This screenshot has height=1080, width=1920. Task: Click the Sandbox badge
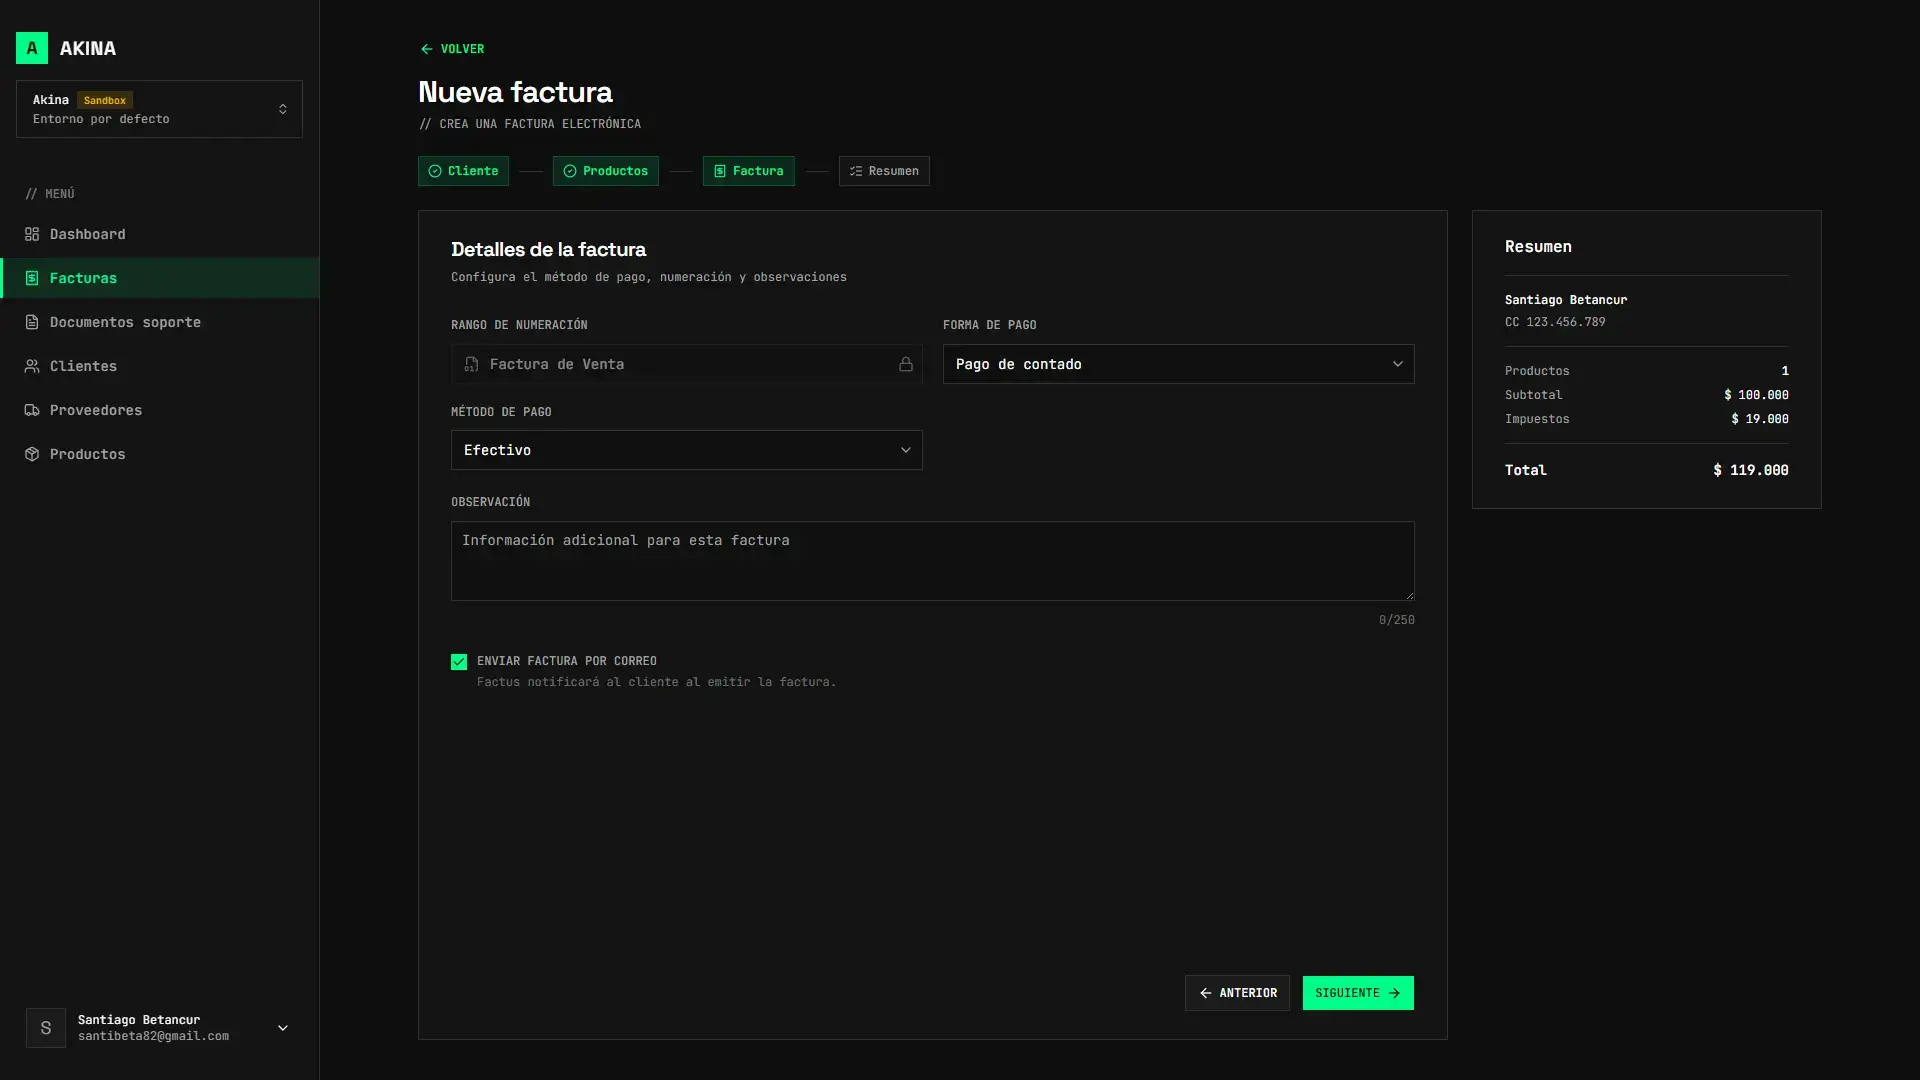click(x=105, y=100)
